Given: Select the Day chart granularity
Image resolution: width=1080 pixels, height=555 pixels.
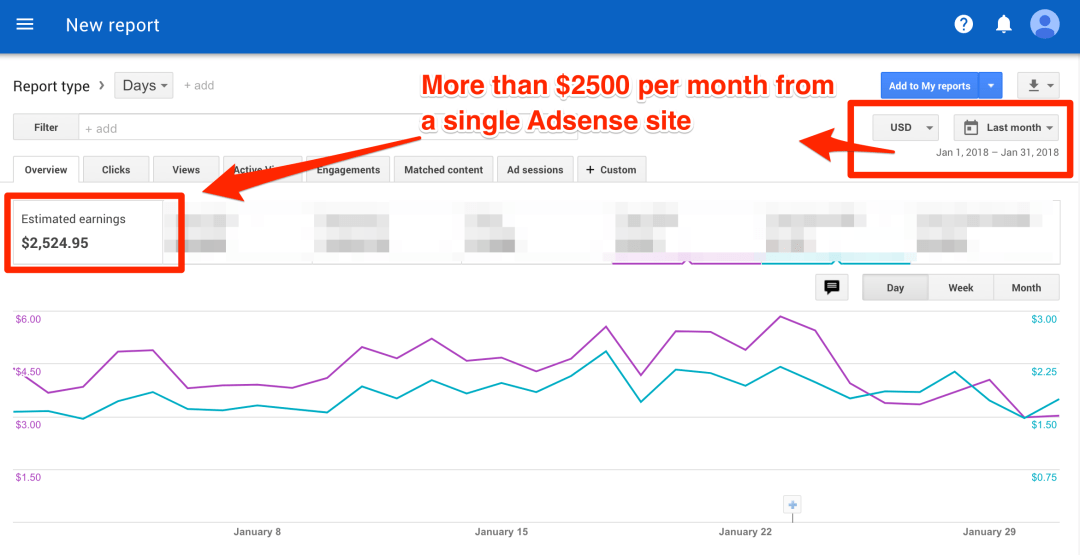Looking at the screenshot, I should tap(895, 288).
